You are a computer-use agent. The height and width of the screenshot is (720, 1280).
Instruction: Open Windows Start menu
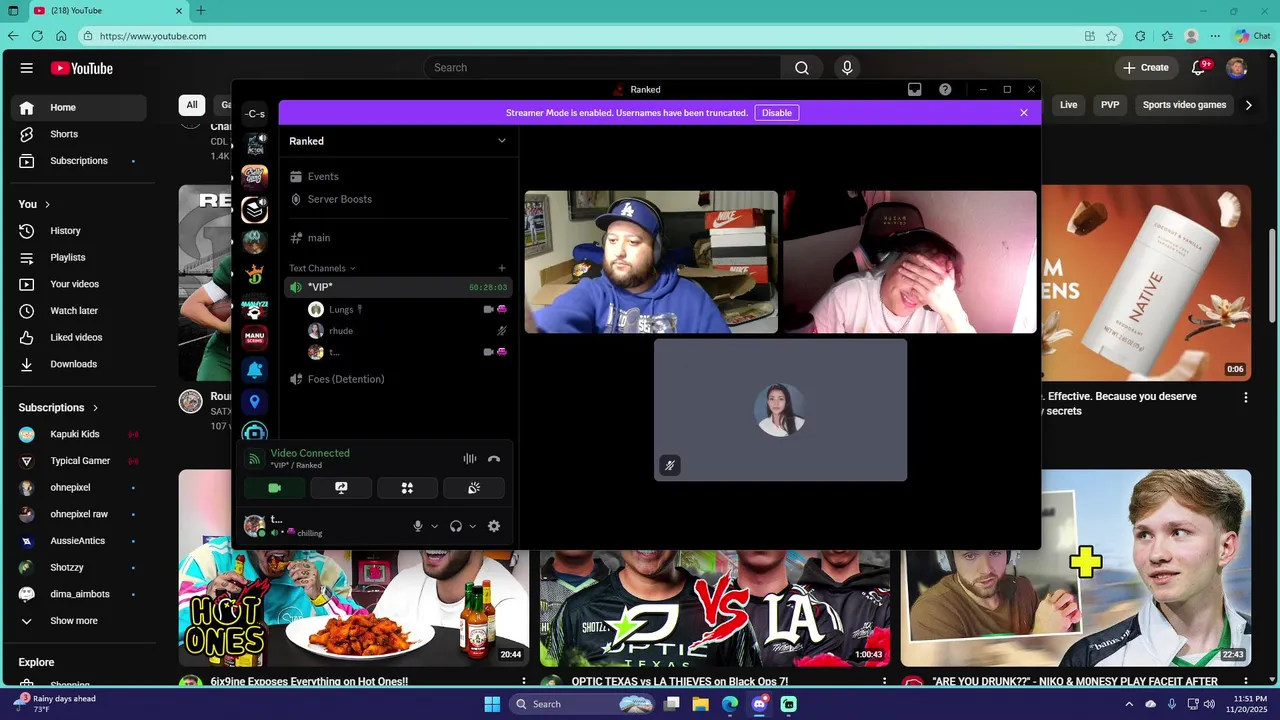coord(492,704)
